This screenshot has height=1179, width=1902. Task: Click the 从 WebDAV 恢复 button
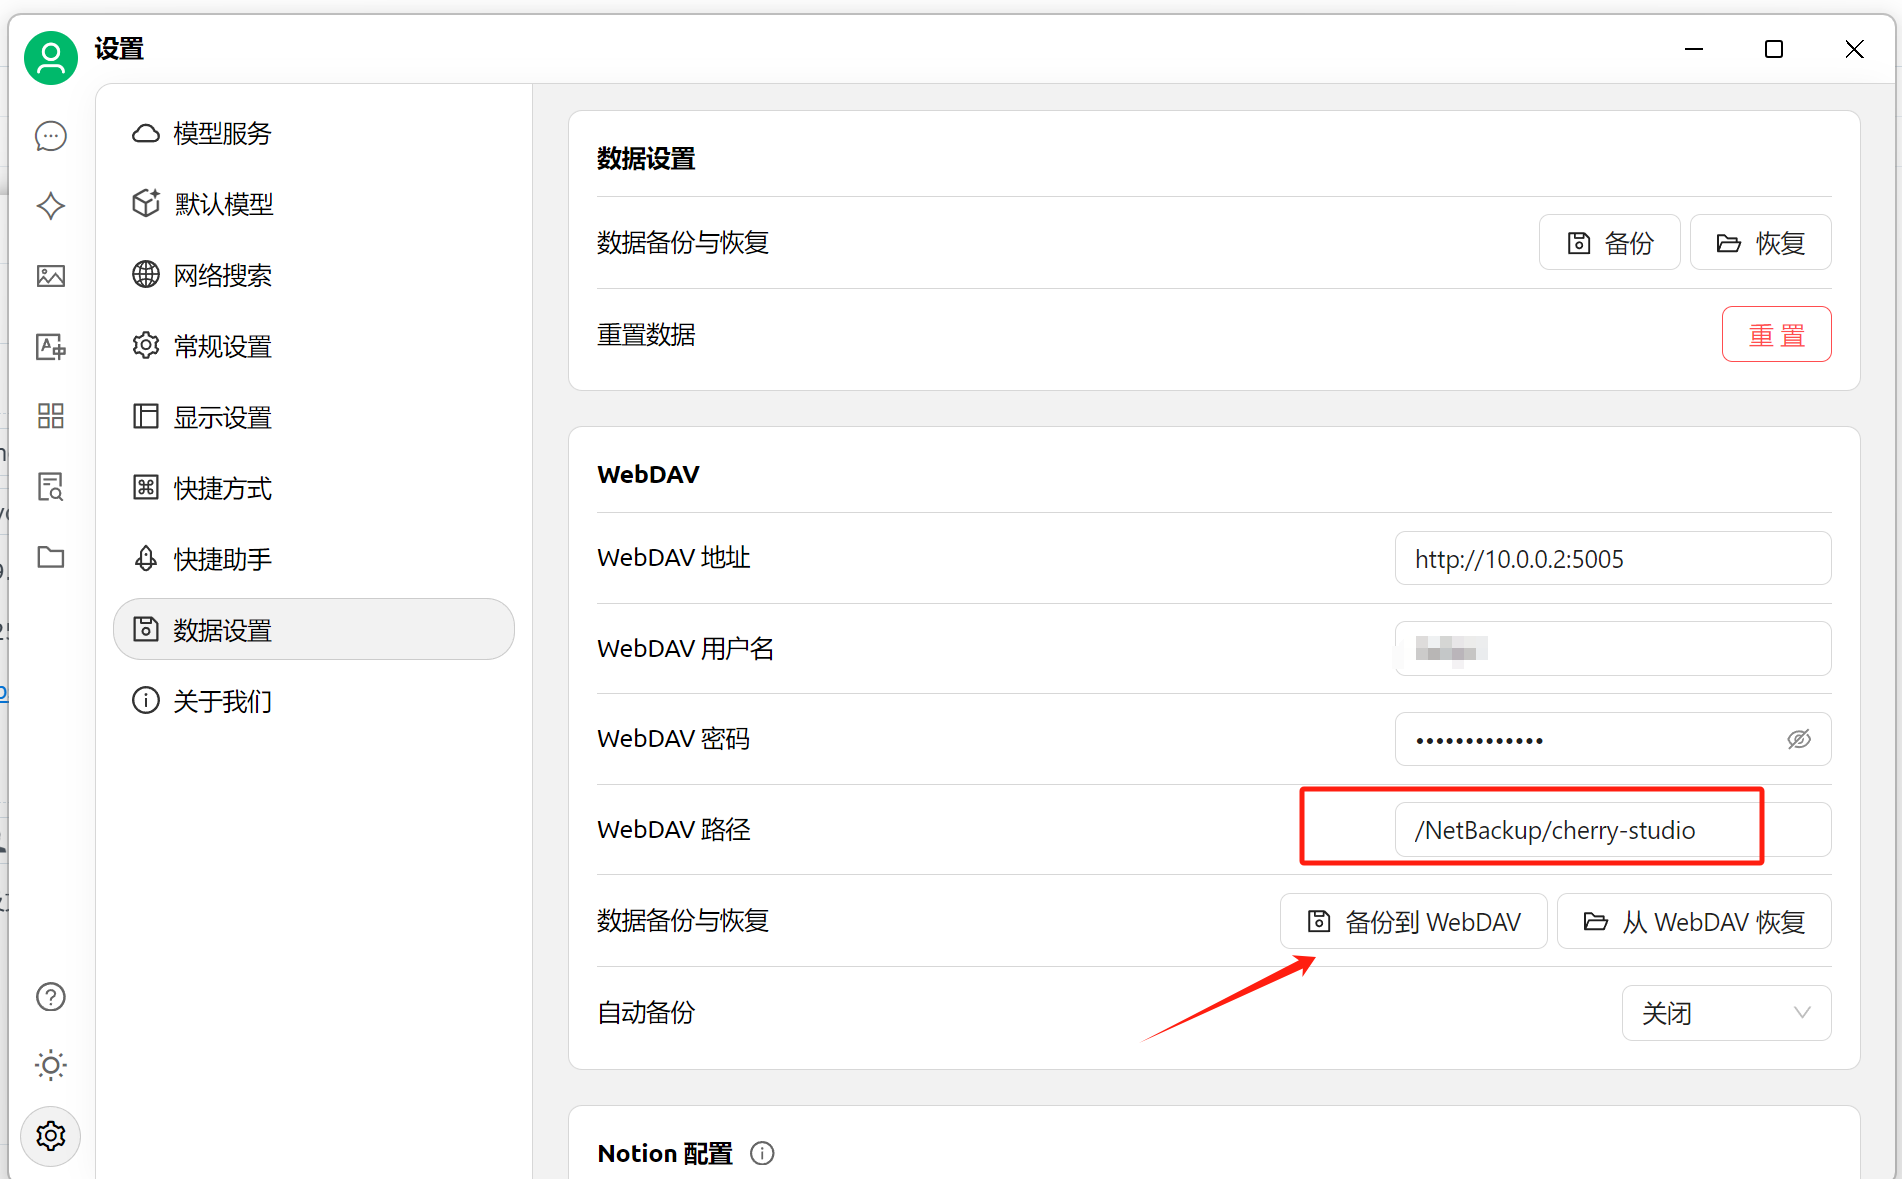click(1694, 921)
